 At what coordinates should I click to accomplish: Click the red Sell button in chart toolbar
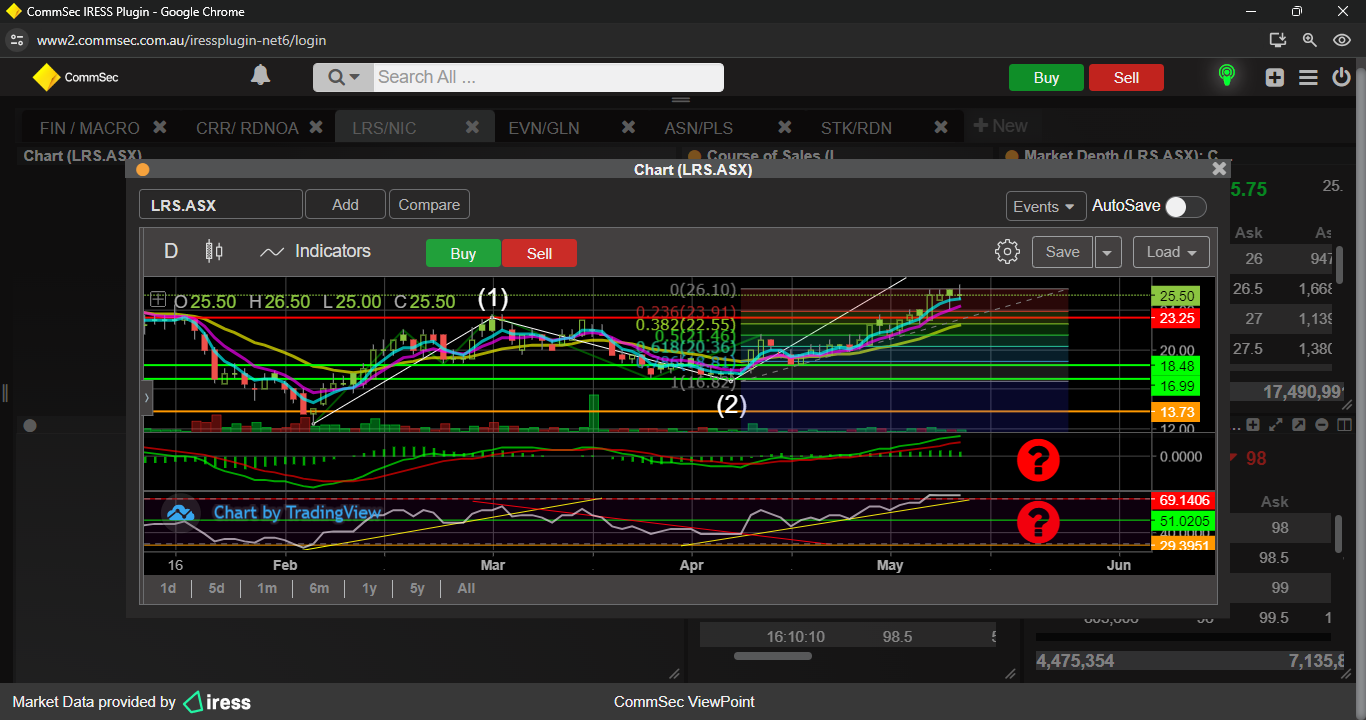(x=539, y=254)
